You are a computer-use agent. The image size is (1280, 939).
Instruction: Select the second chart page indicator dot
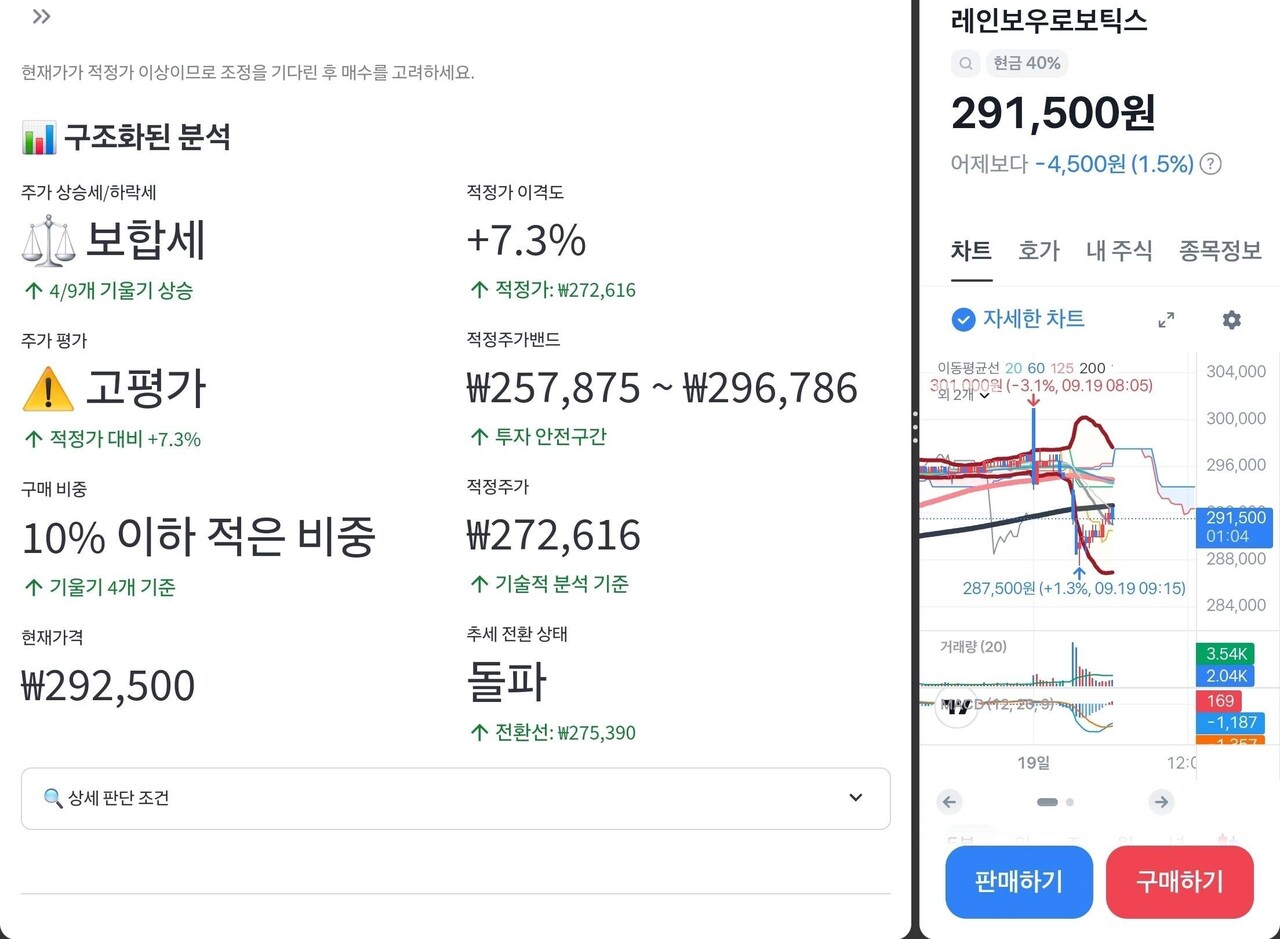point(1069,802)
